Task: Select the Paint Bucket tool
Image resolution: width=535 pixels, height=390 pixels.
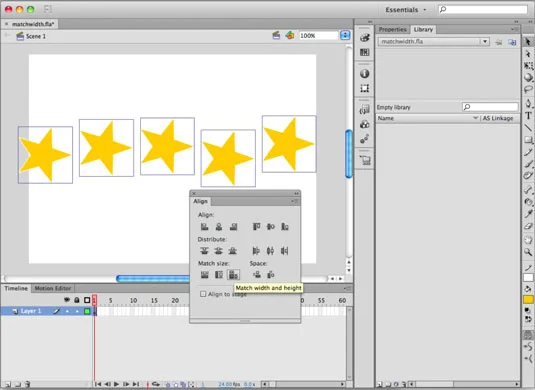Action: 528,202
